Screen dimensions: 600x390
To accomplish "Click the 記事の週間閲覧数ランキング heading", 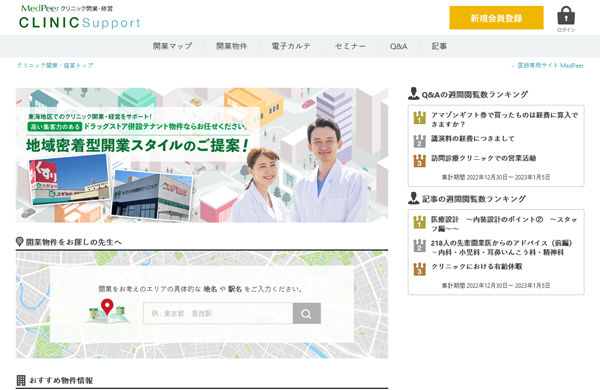I will tap(474, 199).
